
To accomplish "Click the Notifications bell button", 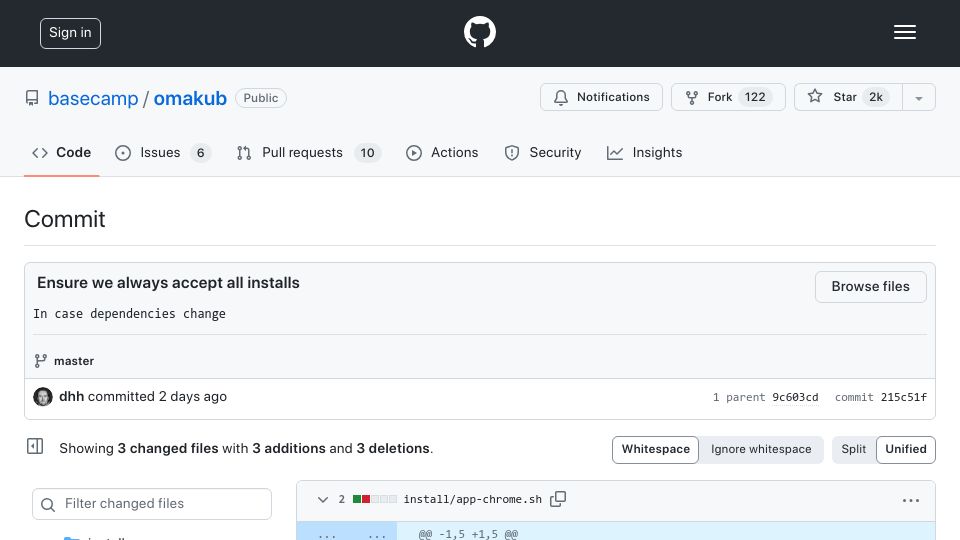I will (601, 97).
